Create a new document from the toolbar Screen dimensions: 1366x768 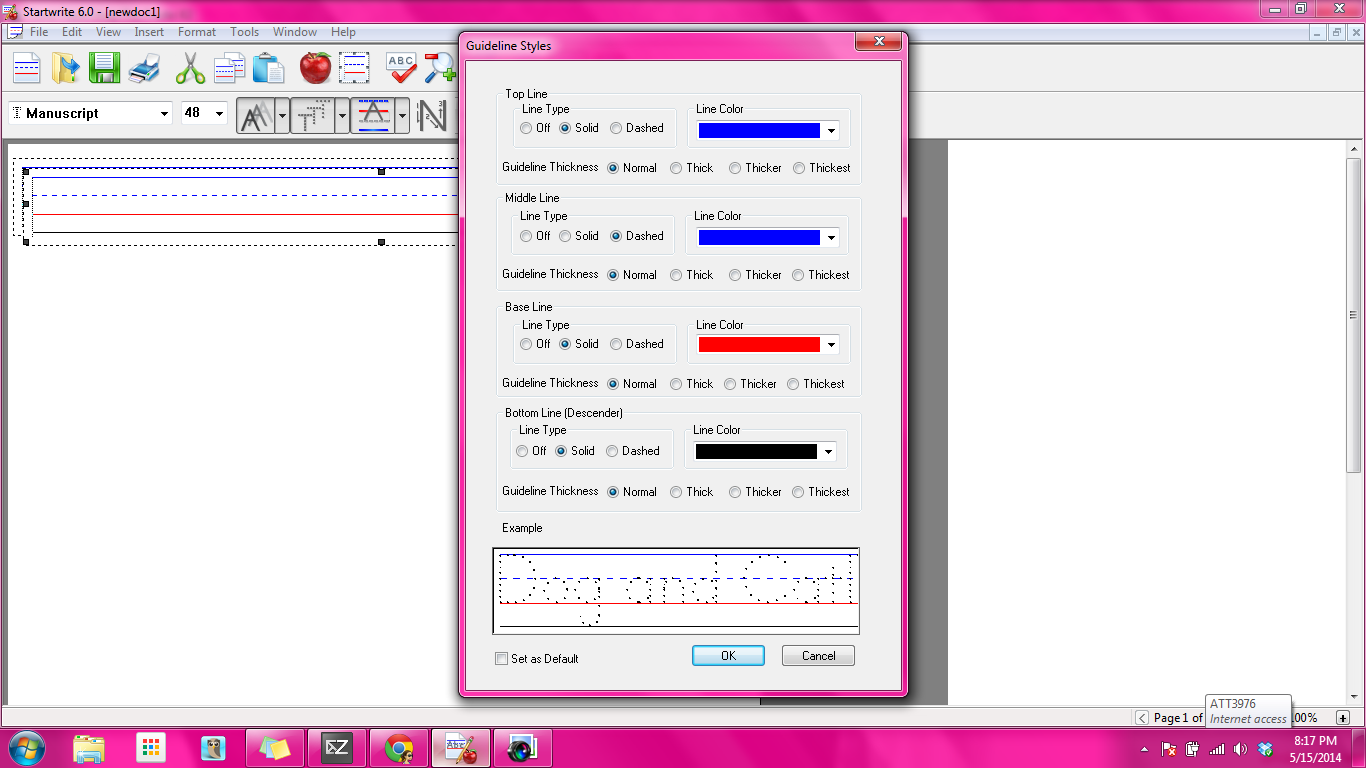pyautogui.click(x=26, y=68)
